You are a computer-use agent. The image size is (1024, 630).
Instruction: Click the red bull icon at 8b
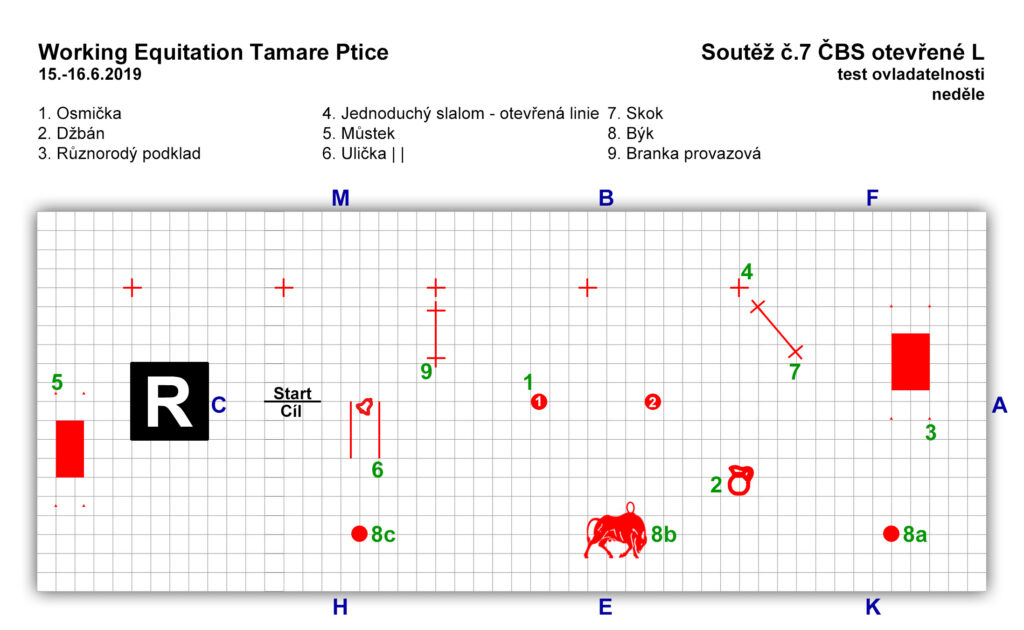coord(615,530)
